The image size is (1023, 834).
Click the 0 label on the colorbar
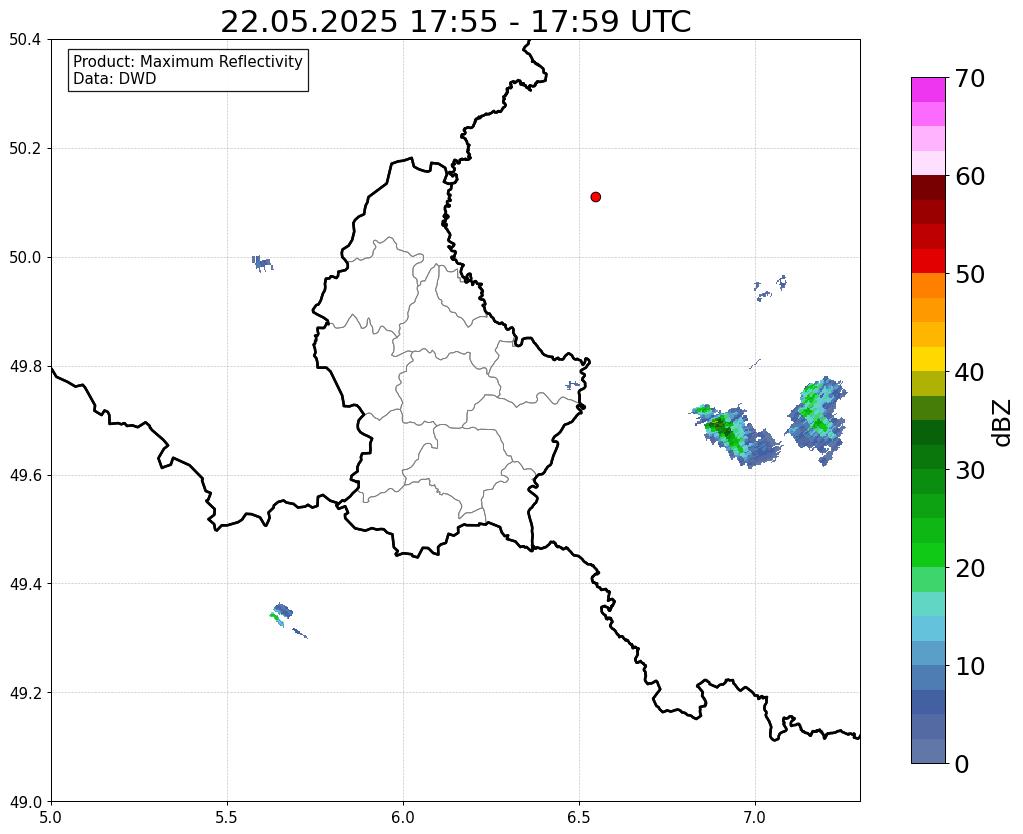tap(962, 764)
